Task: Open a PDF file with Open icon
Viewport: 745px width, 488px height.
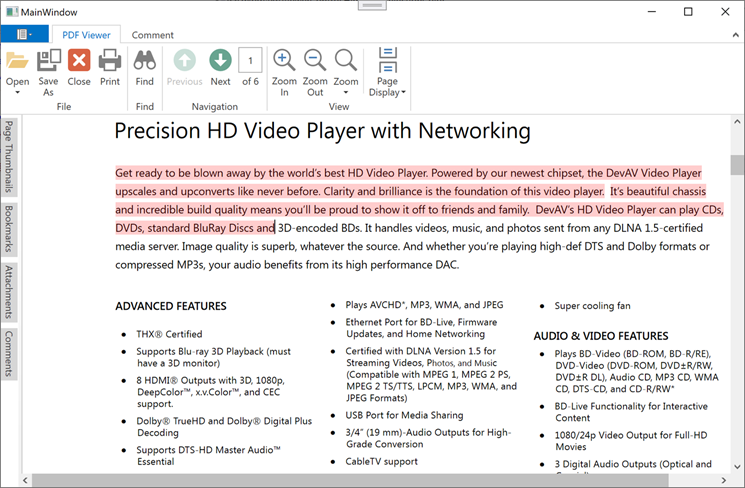Action: [18, 61]
